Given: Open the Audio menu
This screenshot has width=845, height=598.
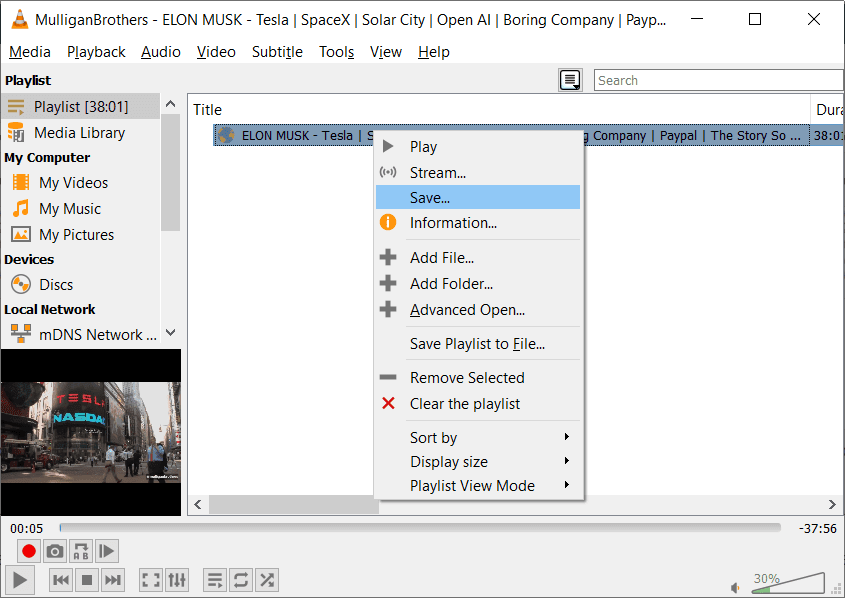Looking at the screenshot, I should coord(161,52).
